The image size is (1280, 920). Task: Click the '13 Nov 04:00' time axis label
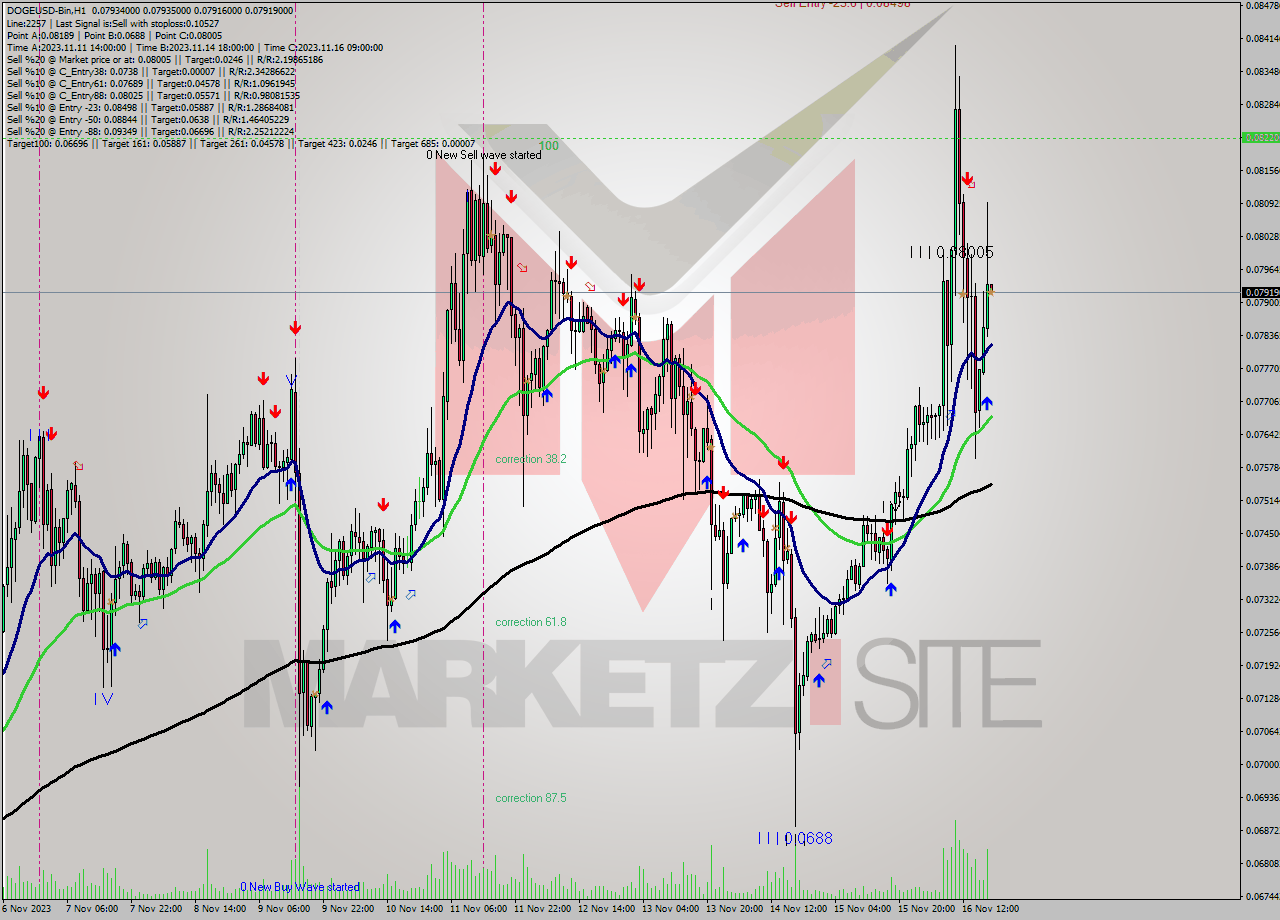coord(671,909)
